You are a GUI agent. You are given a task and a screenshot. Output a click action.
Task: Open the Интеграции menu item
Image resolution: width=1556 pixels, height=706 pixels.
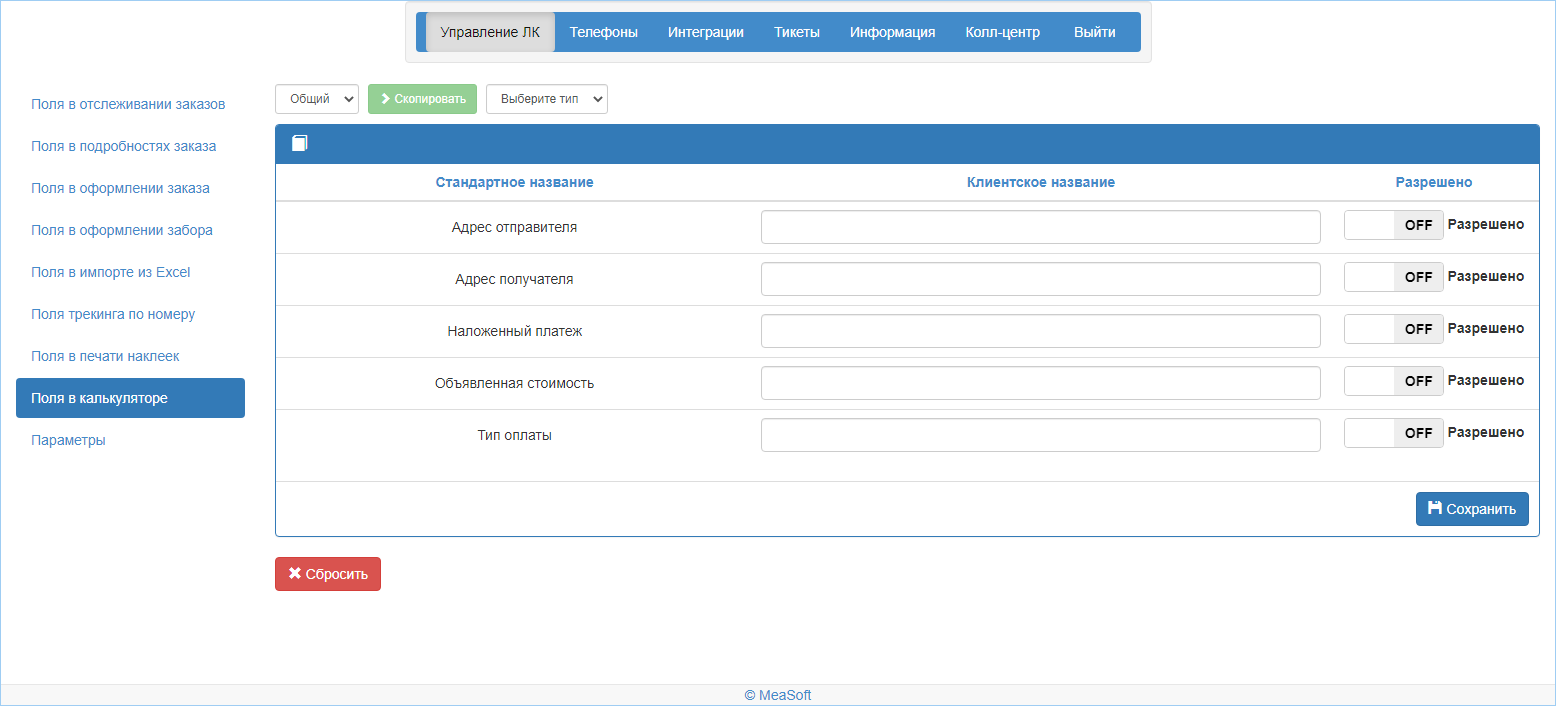pyautogui.click(x=706, y=32)
